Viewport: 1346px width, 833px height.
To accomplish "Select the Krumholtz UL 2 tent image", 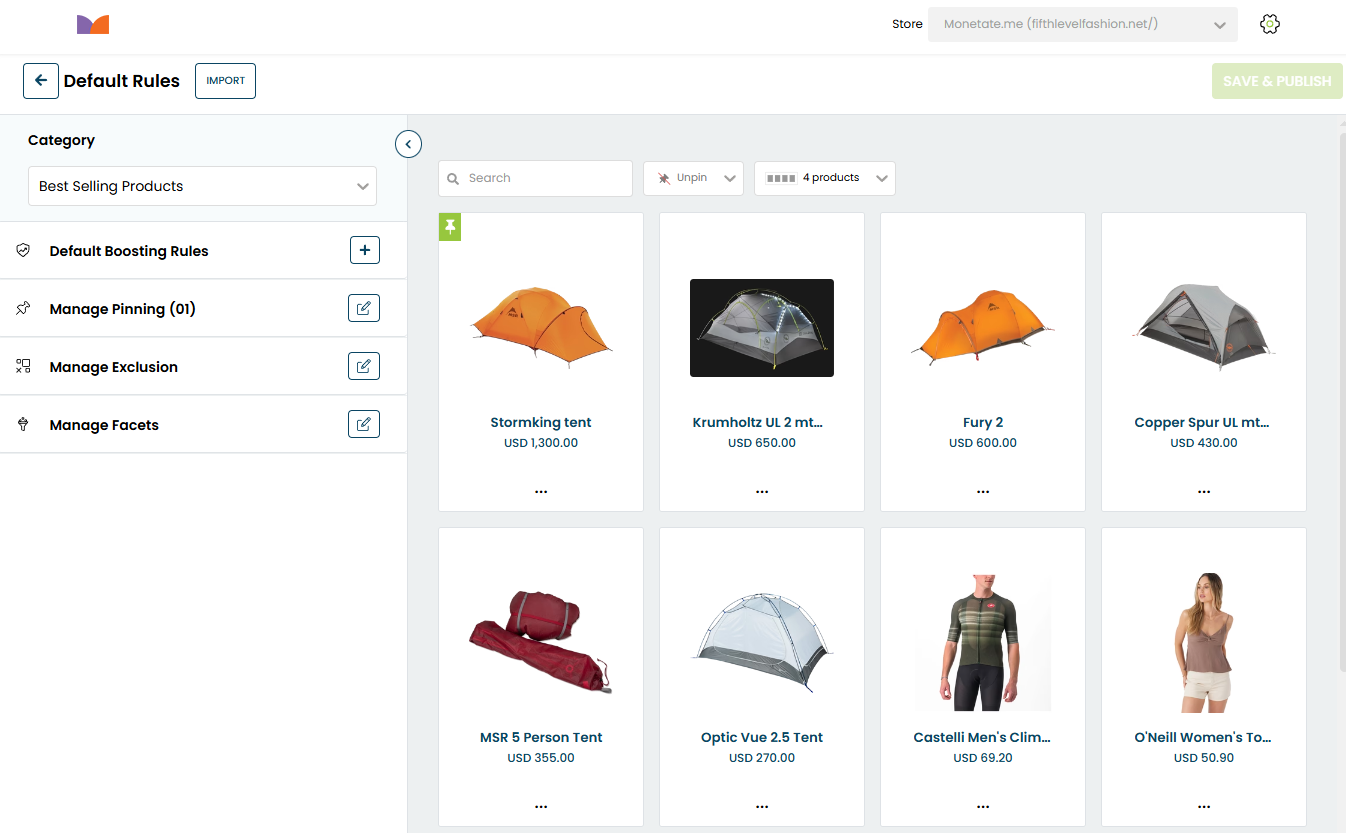I will [762, 328].
